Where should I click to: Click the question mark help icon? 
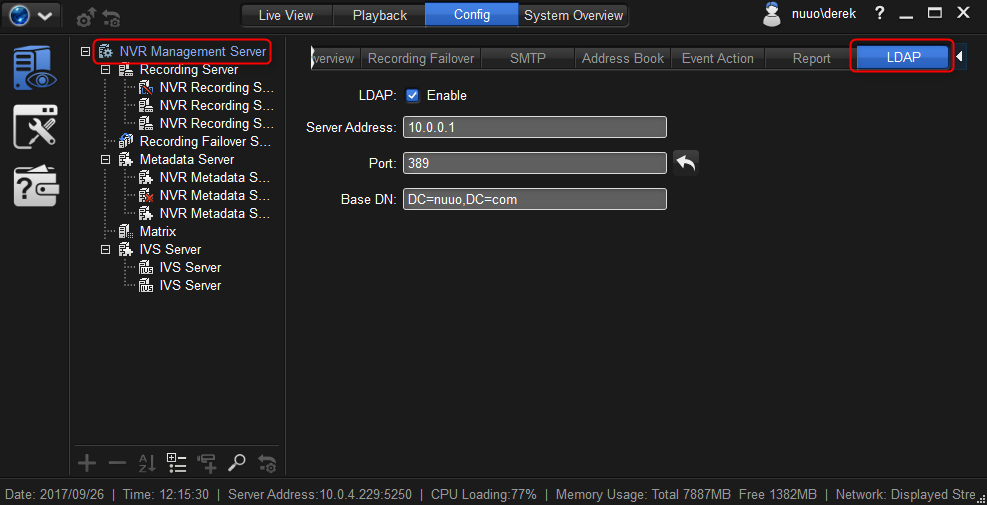coord(879,13)
